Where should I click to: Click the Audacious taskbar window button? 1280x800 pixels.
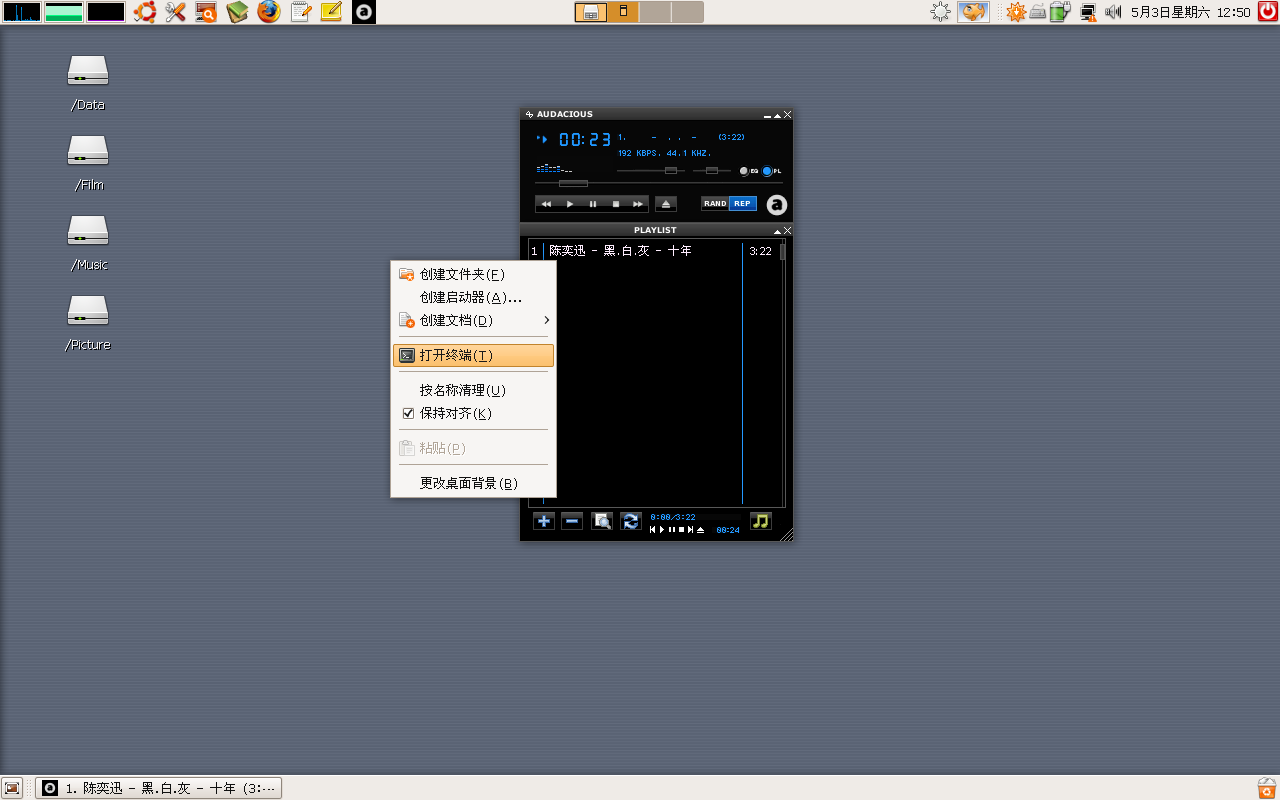pos(158,788)
